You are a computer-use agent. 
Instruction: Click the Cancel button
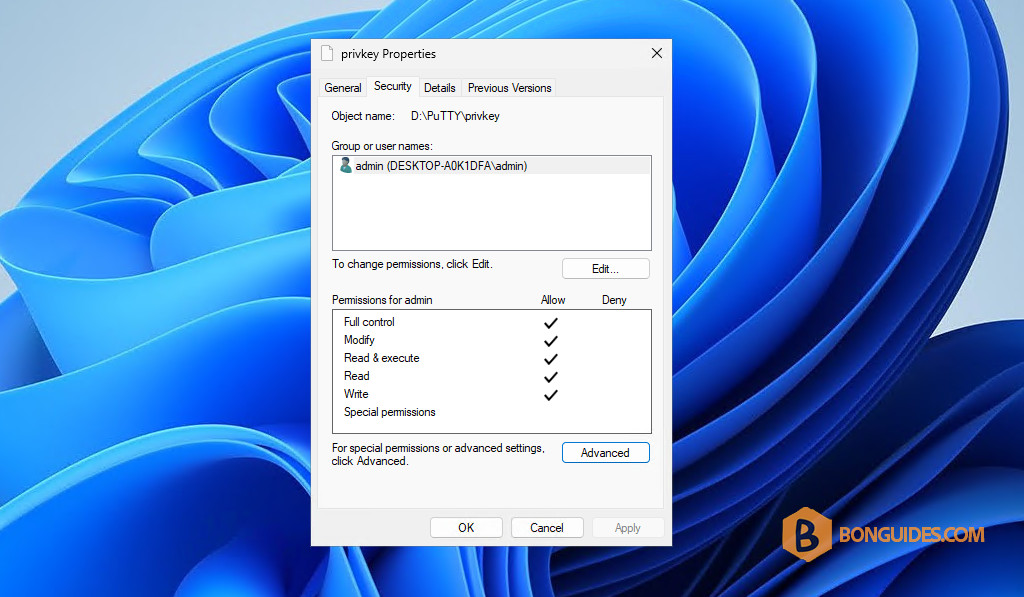[x=547, y=528]
